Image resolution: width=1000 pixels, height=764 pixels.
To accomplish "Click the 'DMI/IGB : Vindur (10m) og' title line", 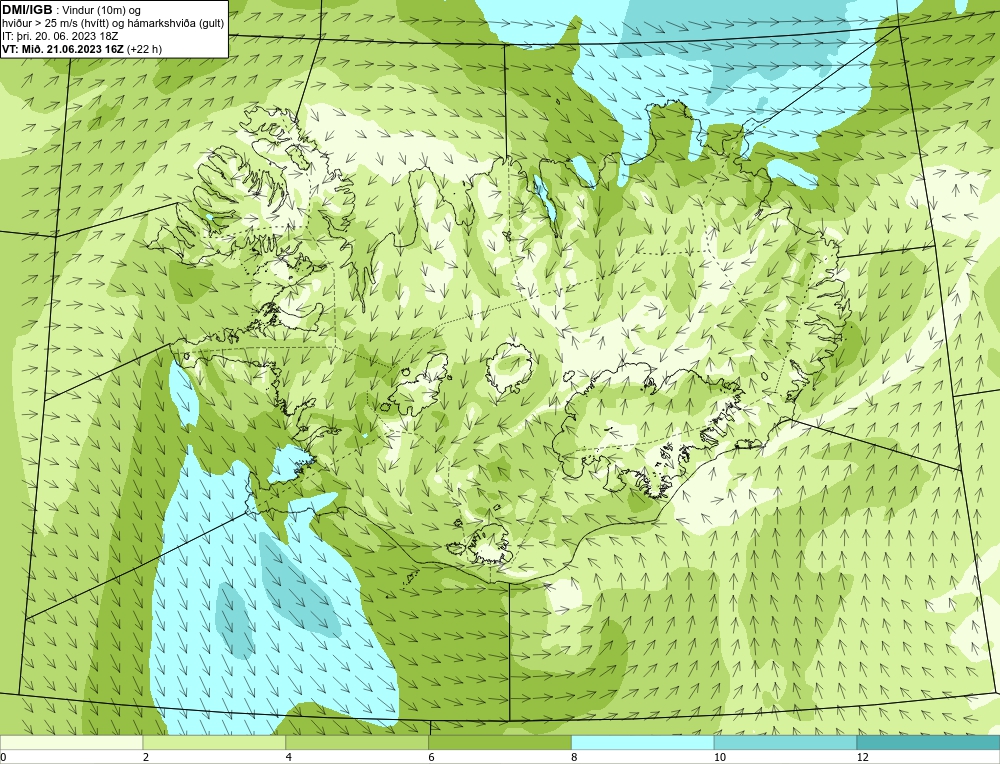I will [x=72, y=10].
